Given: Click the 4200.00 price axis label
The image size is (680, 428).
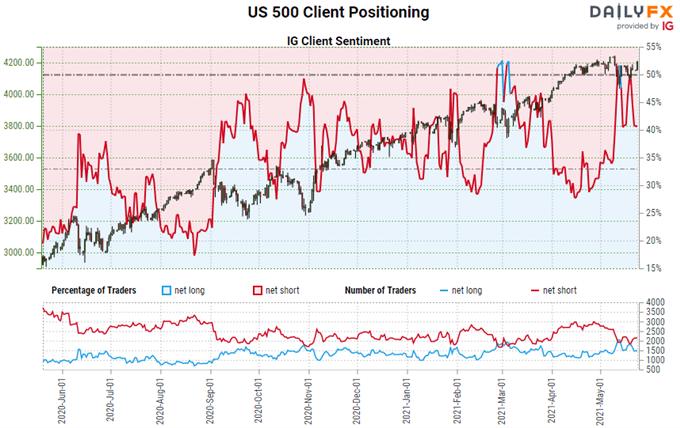Looking at the screenshot, I should 19,63.
